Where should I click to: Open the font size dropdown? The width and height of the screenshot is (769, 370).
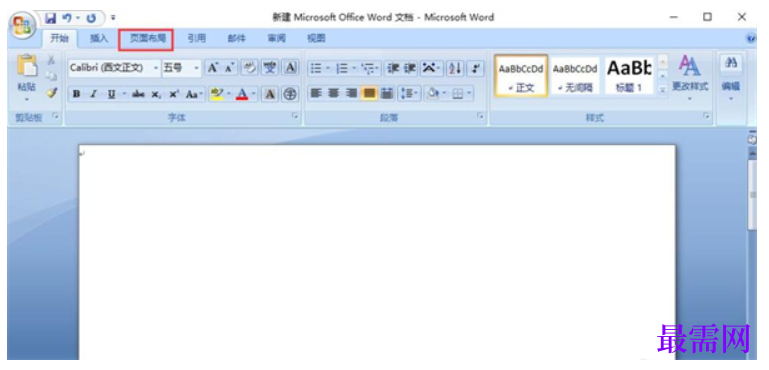(181, 68)
